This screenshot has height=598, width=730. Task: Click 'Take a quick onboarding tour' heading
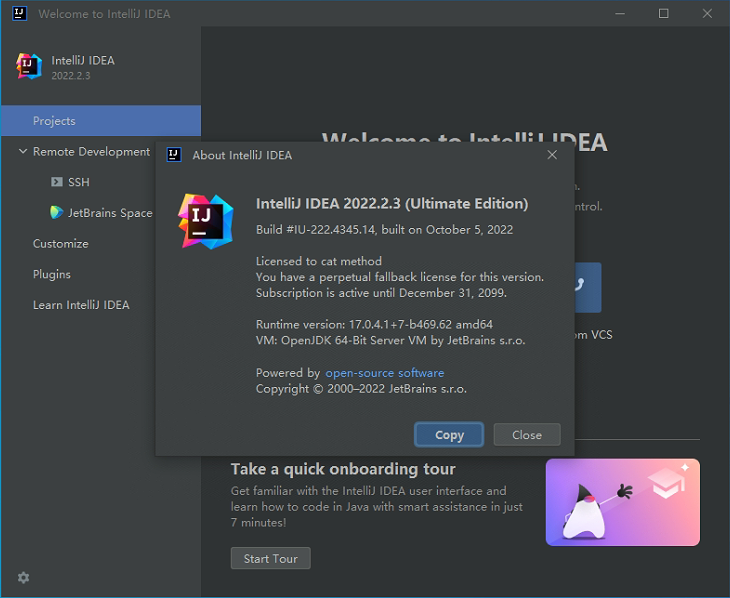click(343, 469)
